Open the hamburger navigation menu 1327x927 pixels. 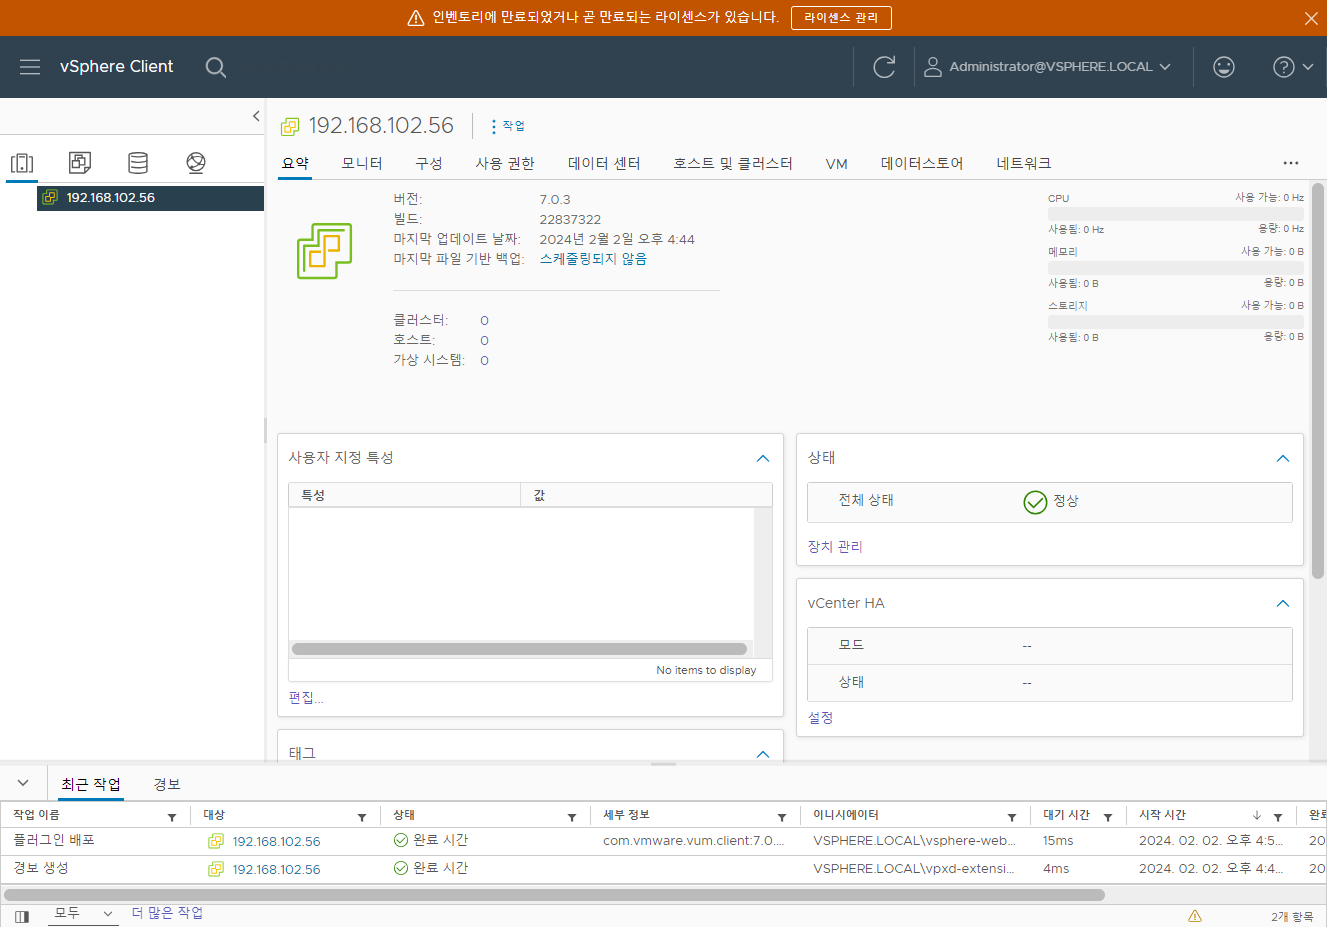[30, 67]
